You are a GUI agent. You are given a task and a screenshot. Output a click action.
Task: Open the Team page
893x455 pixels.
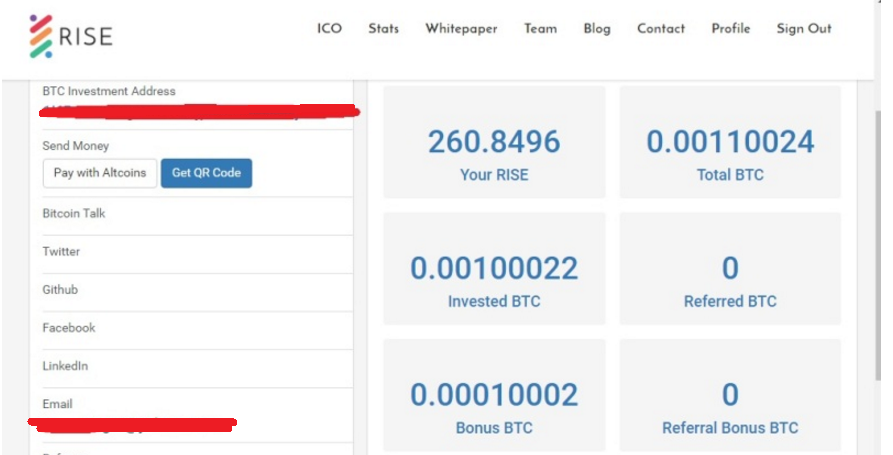click(540, 28)
